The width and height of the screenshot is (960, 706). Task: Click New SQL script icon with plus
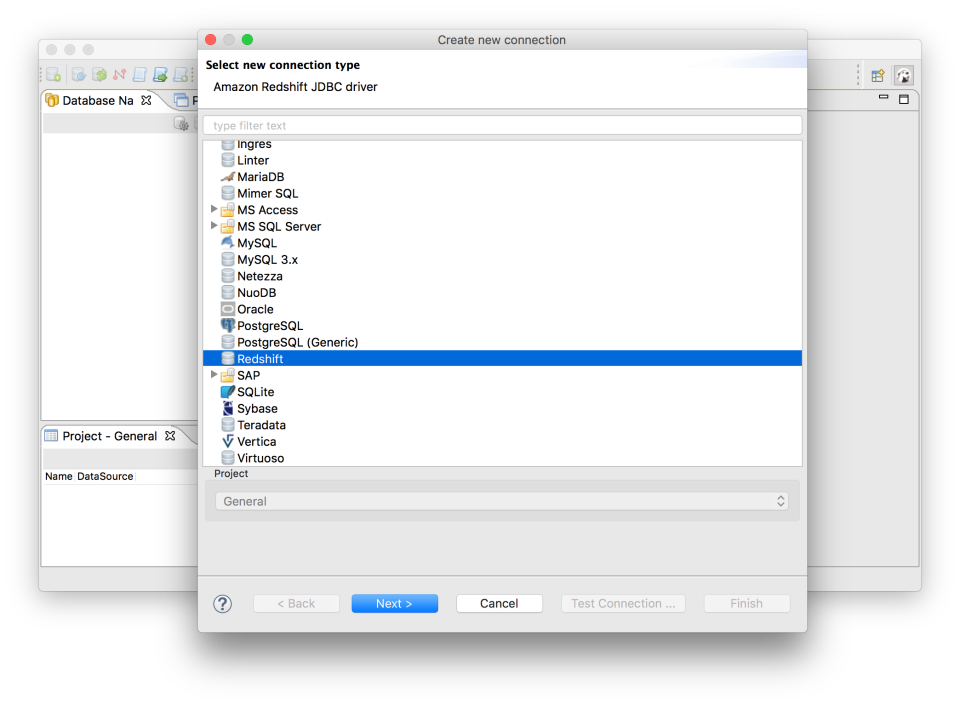tap(181, 75)
